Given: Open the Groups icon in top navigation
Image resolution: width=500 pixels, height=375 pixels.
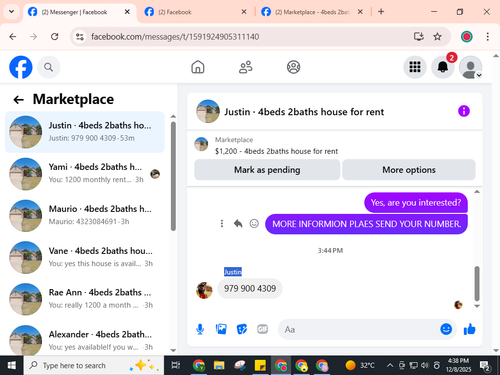Looking at the screenshot, I should [x=293, y=67].
